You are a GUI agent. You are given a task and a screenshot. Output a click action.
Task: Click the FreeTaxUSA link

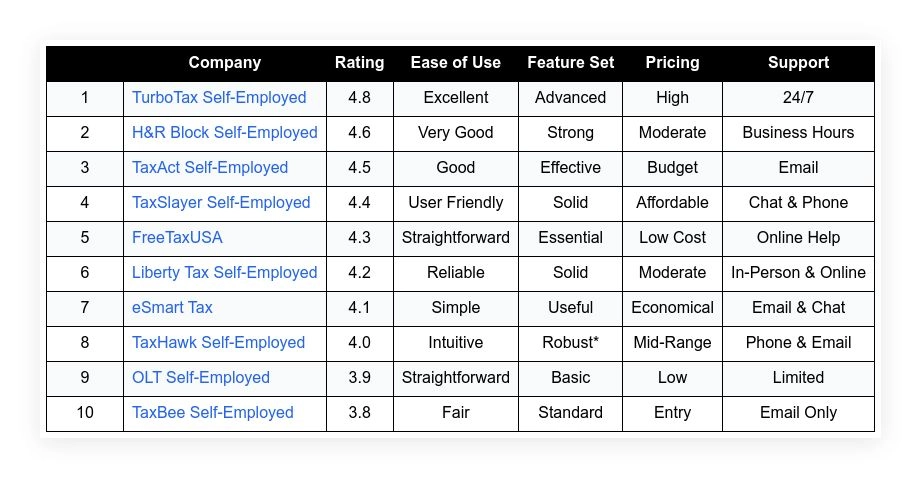click(x=177, y=238)
